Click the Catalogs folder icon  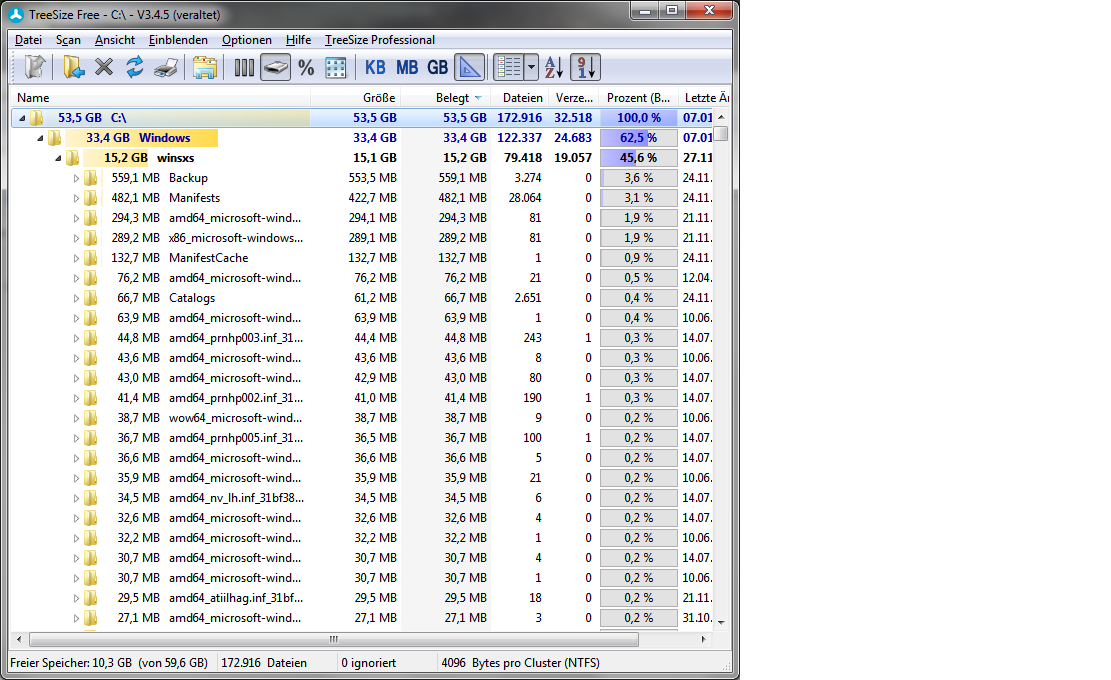point(91,298)
